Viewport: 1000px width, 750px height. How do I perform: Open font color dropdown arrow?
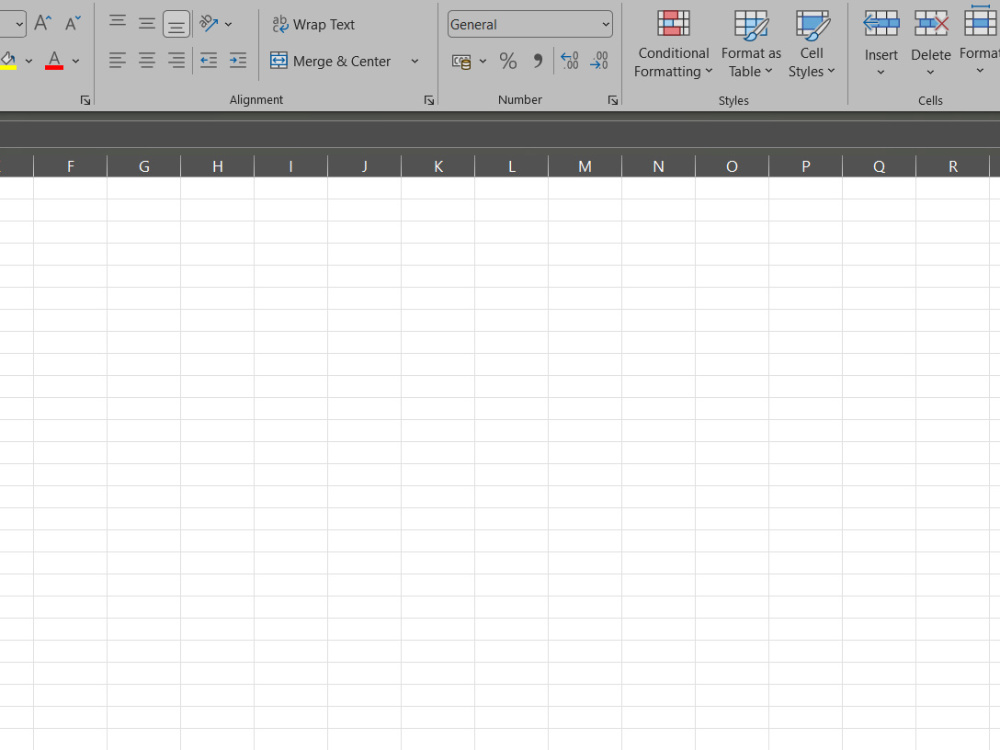[x=76, y=61]
